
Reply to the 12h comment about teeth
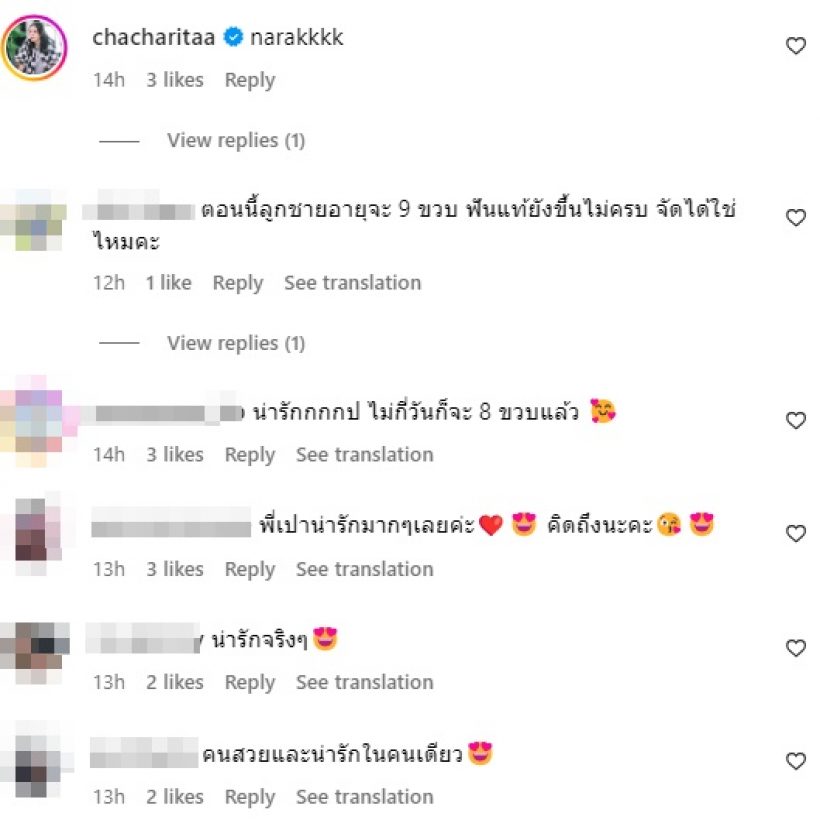[238, 283]
